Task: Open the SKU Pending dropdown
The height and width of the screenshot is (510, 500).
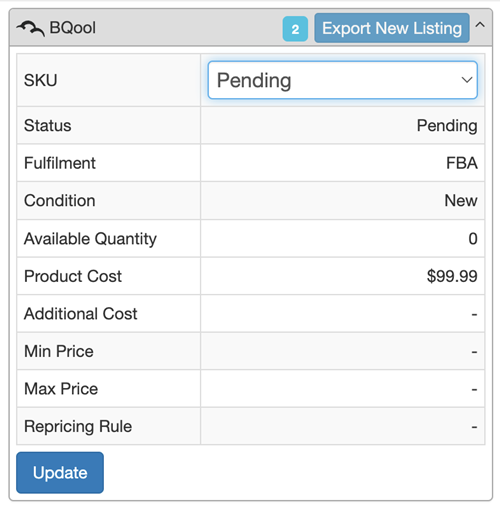Action: [342, 80]
